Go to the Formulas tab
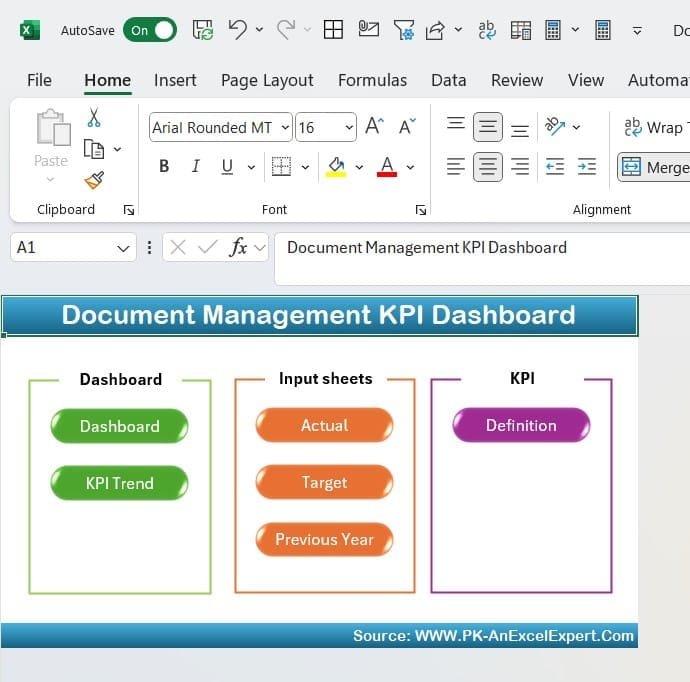The width and height of the screenshot is (690, 682). pos(372,80)
